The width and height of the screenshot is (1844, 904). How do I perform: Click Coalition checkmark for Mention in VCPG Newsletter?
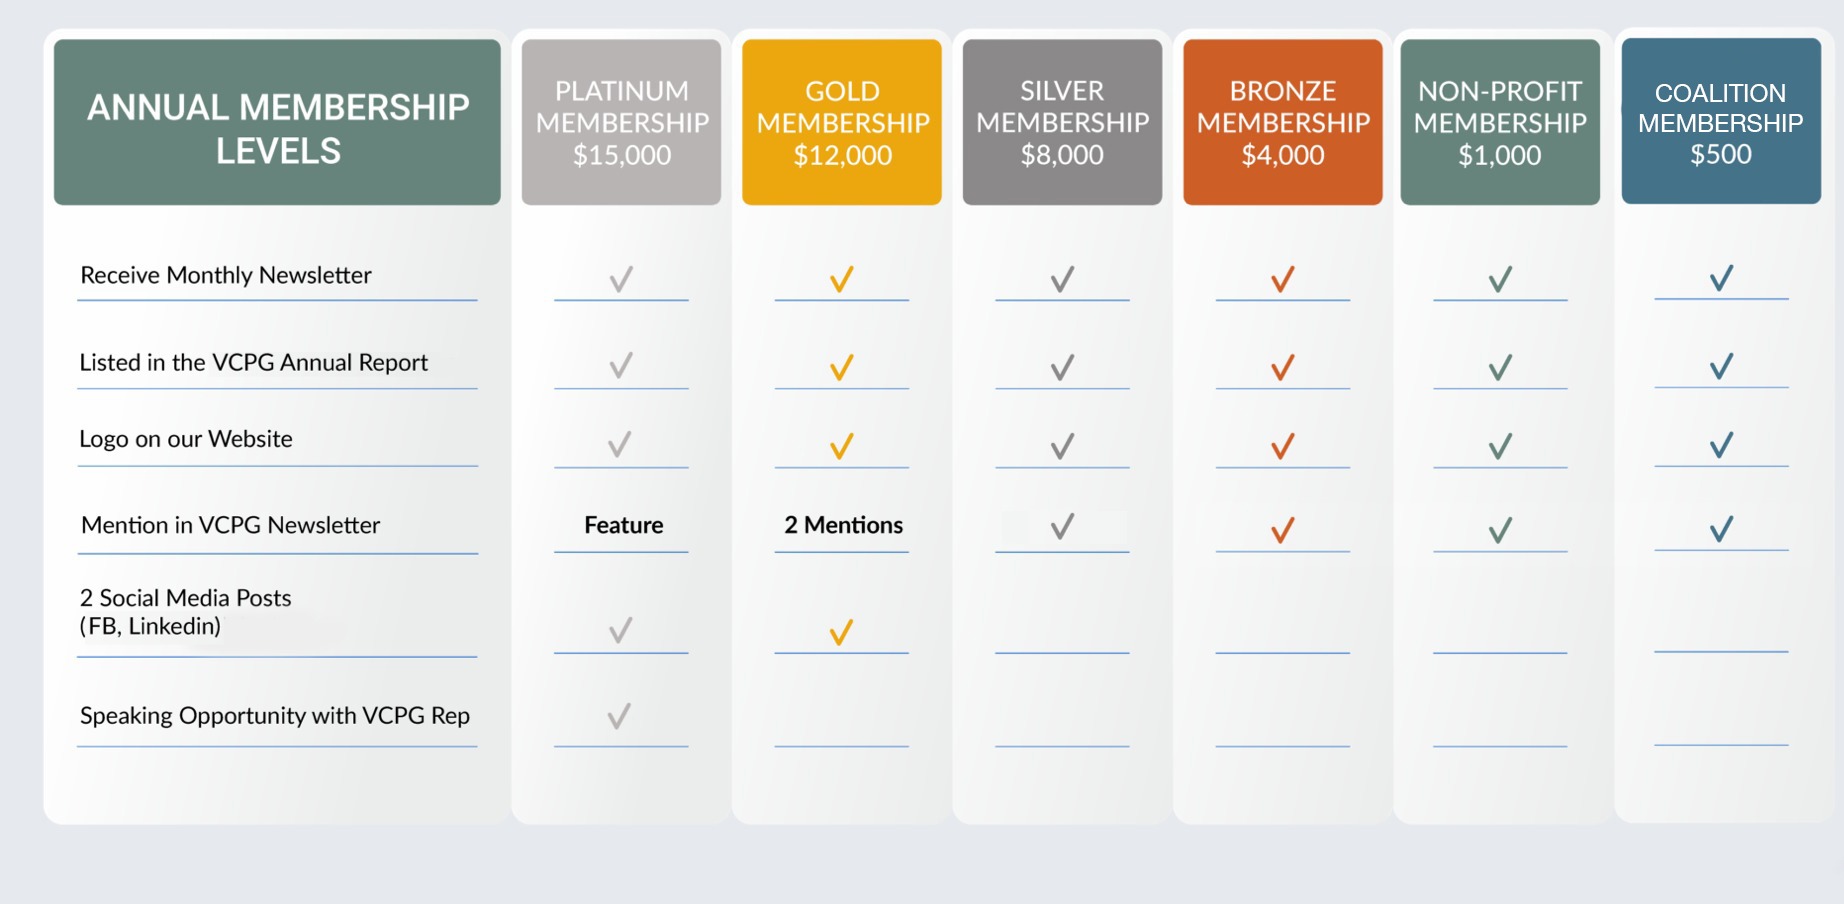[1721, 528]
